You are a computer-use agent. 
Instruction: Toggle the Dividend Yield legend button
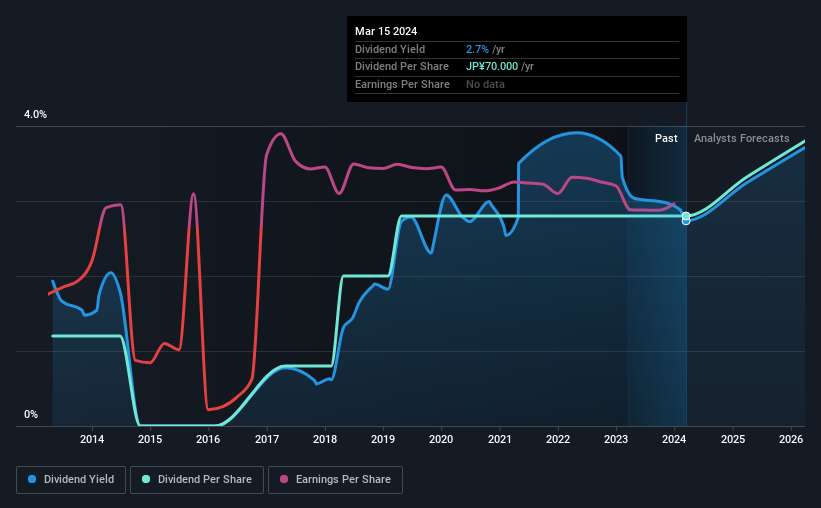[71, 480]
